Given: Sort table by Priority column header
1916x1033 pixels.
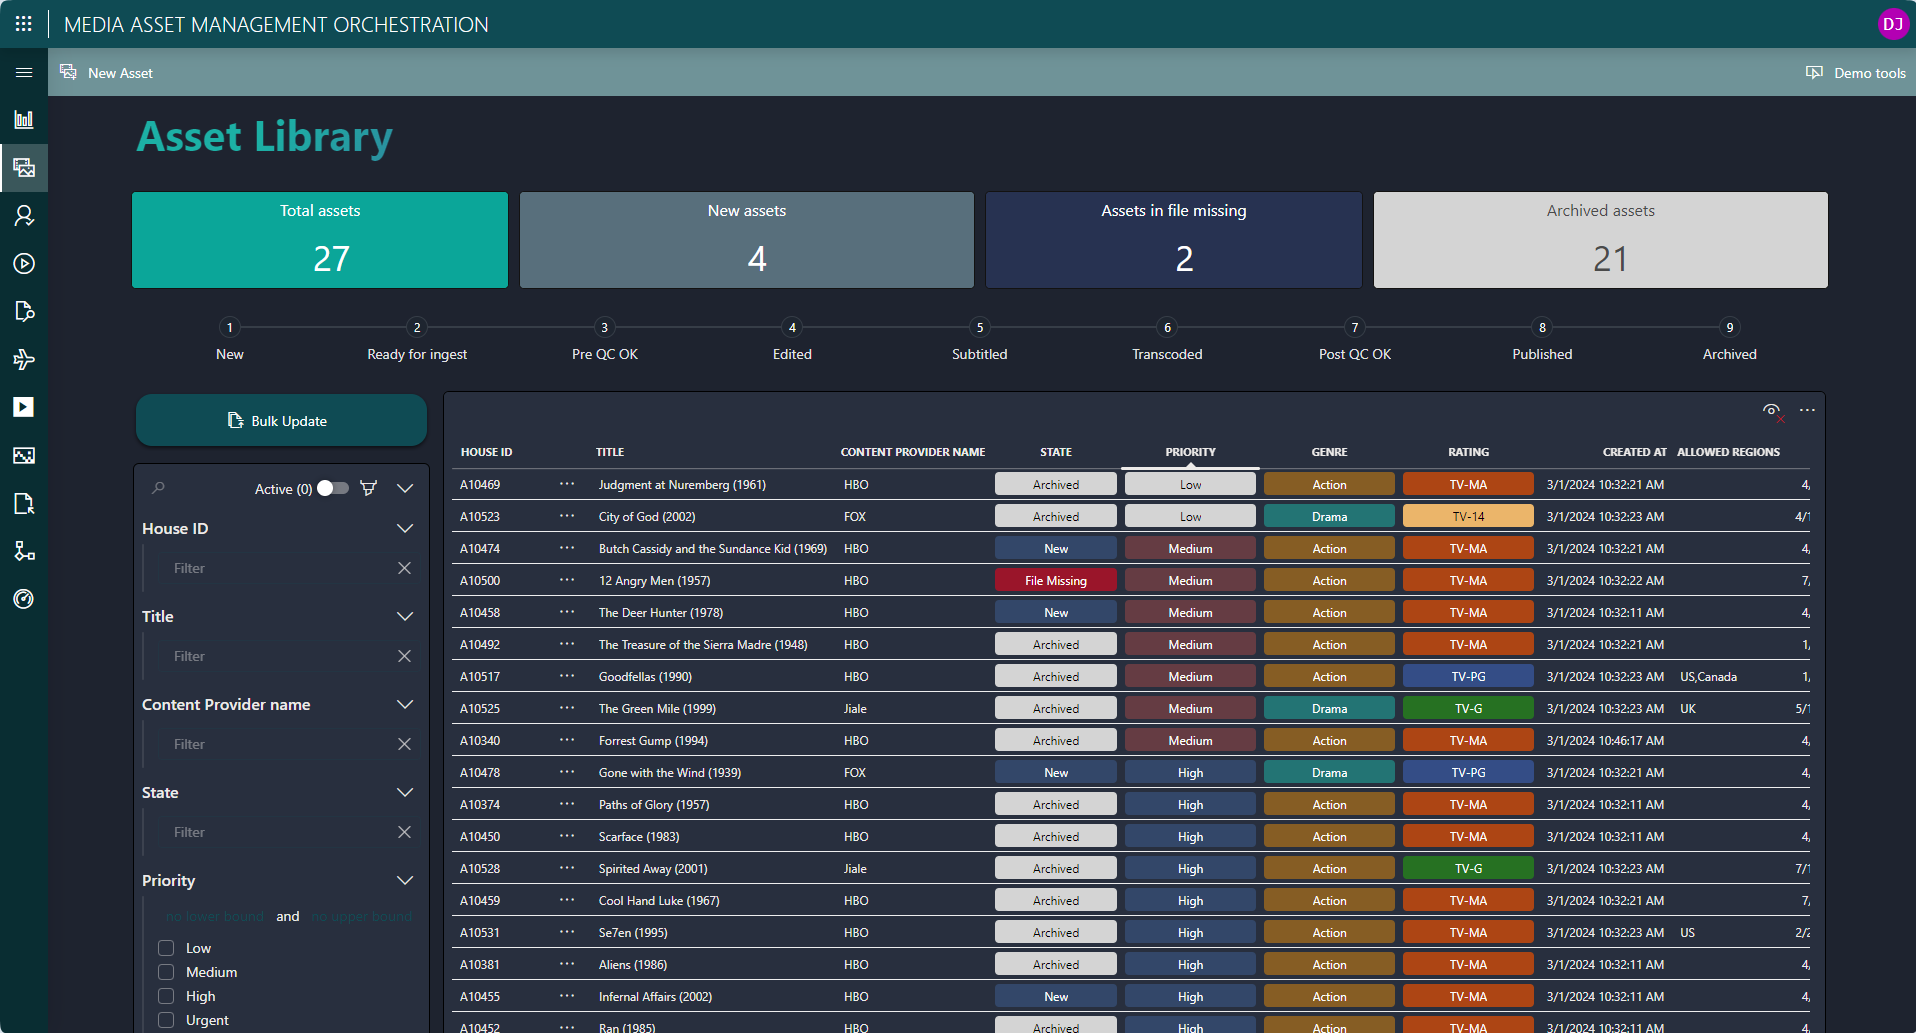Looking at the screenshot, I should 1190,452.
